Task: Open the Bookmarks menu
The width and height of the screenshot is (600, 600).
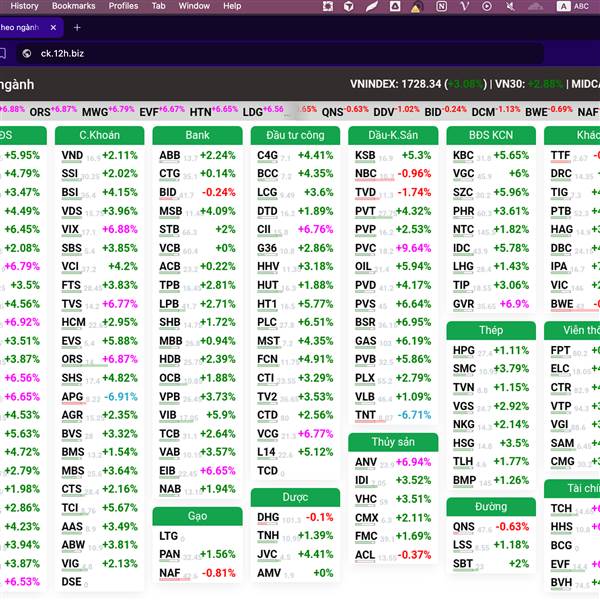Action: [x=73, y=6]
